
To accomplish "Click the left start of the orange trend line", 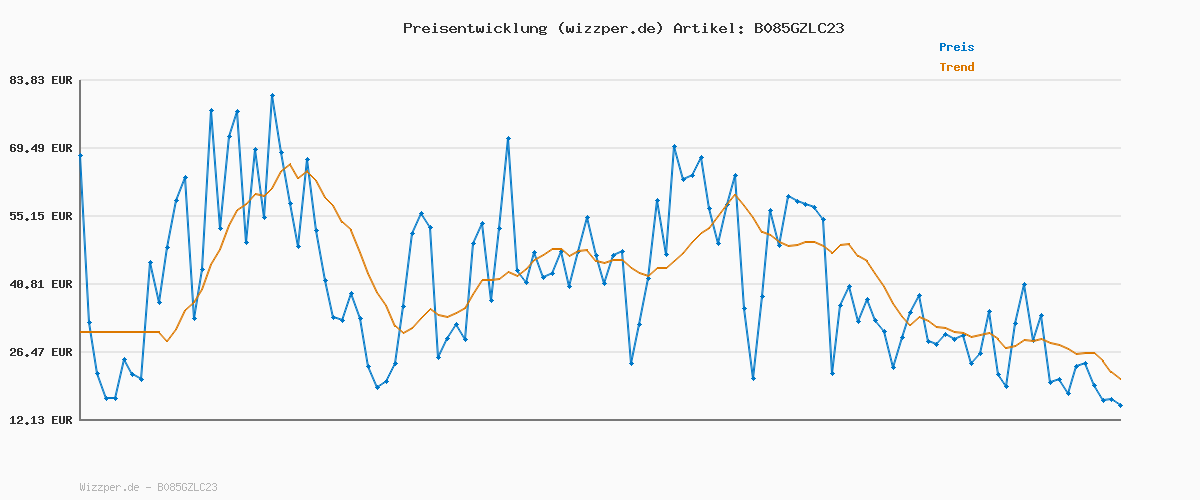I will (81, 332).
